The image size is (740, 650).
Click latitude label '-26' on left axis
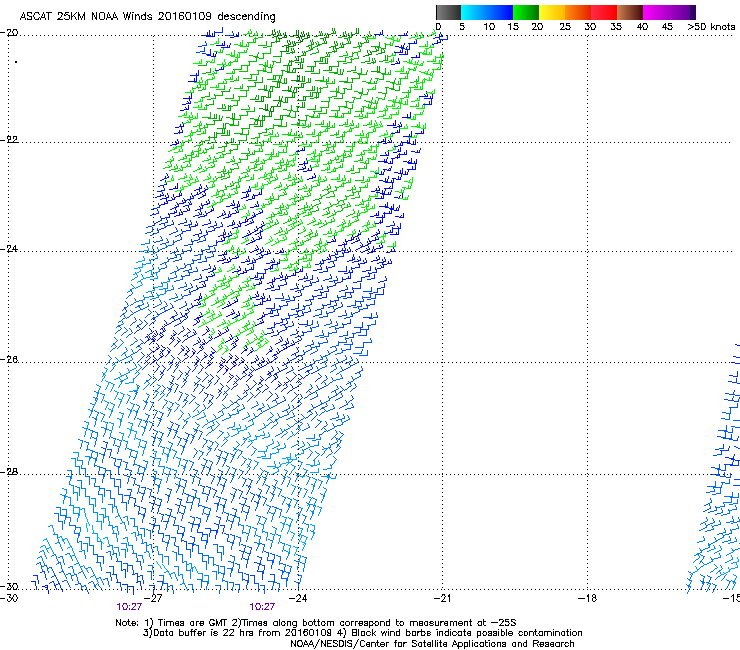click(x=9, y=360)
